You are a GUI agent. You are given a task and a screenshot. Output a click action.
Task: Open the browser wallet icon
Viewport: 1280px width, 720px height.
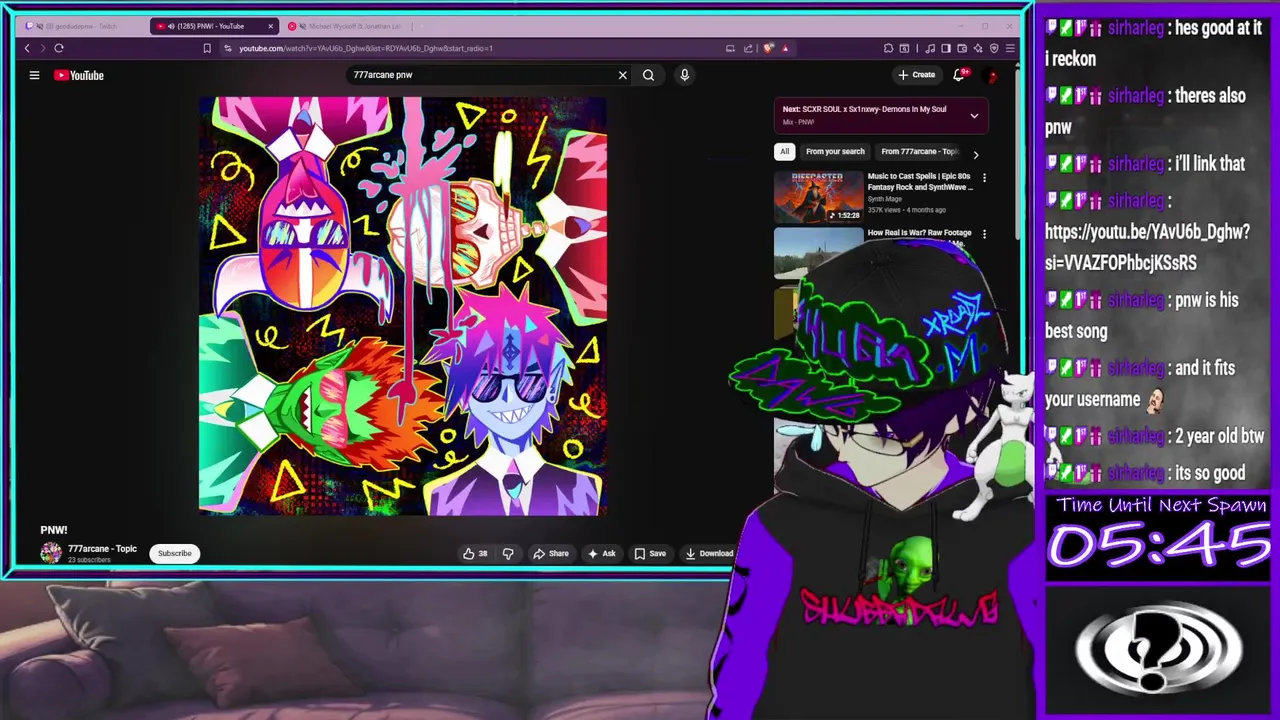962,48
